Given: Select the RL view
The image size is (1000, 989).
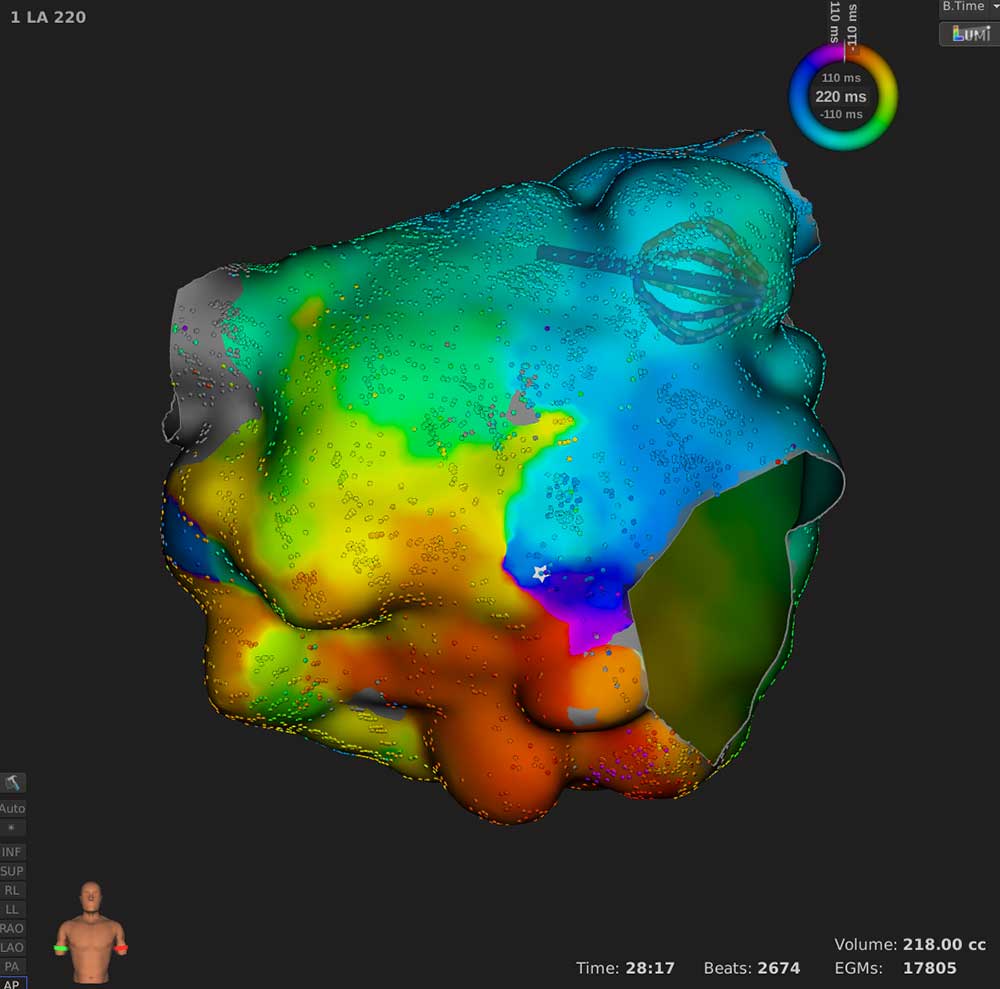Looking at the screenshot, I should tap(12, 890).
